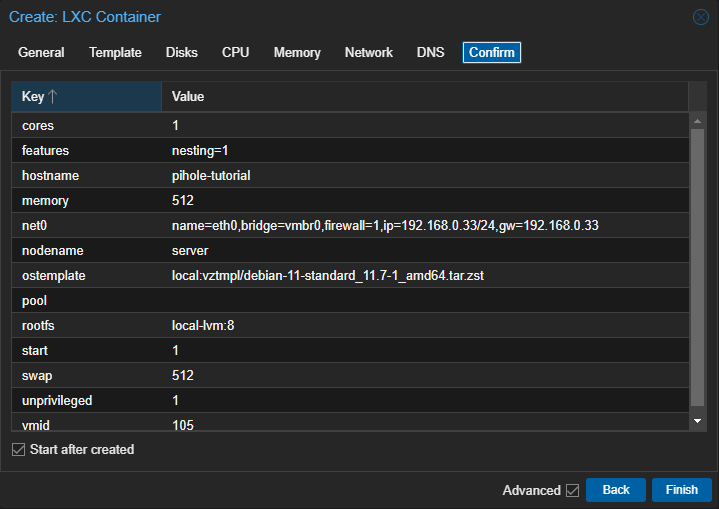
Task: Click Finish to create the container
Action: click(681, 490)
